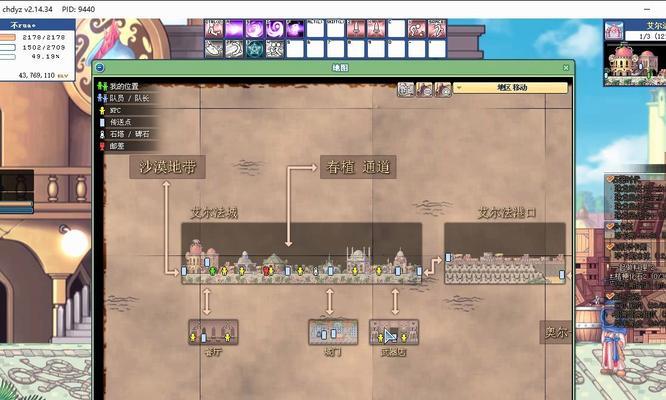Click the 传送点 legend entry
Image resolution: width=666 pixels, height=400 pixels.
coord(116,122)
